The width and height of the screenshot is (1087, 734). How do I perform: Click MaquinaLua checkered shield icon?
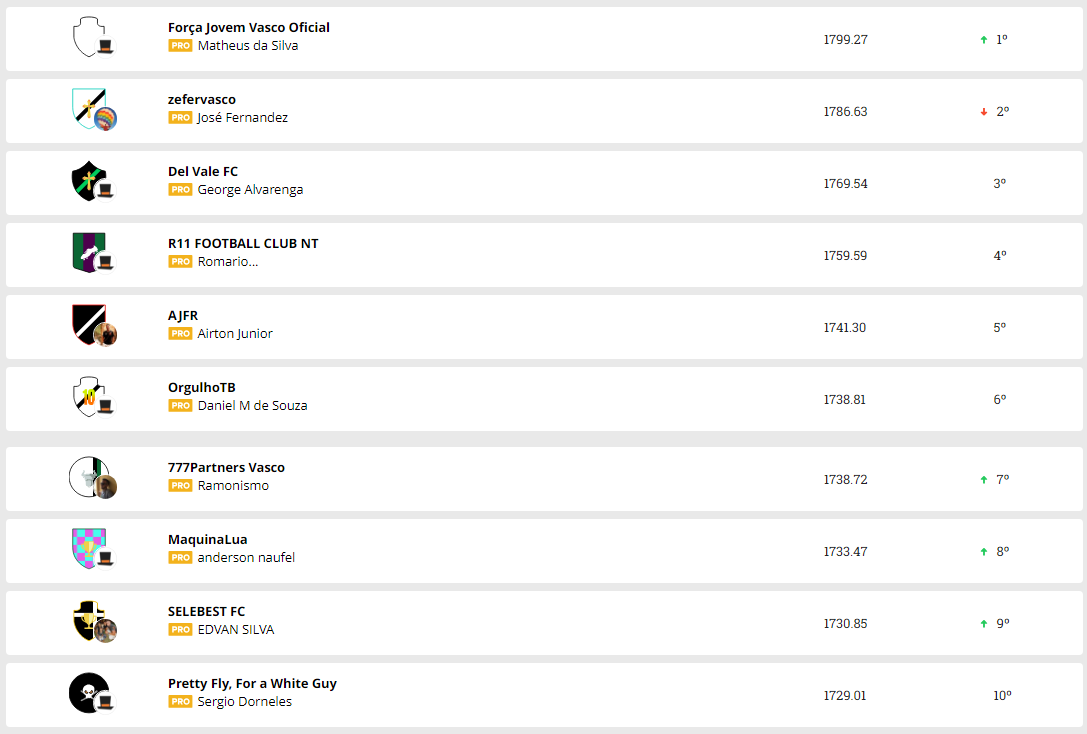tap(88, 547)
